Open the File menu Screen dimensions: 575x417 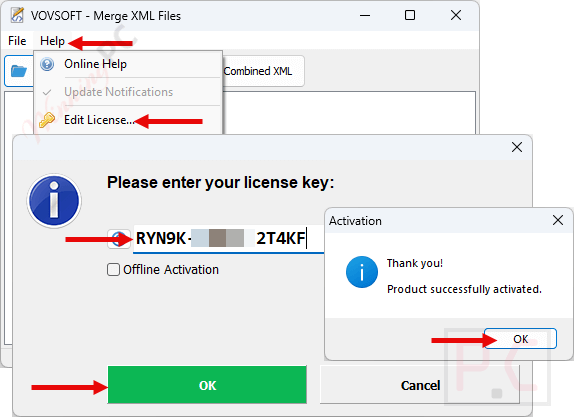coord(17,41)
